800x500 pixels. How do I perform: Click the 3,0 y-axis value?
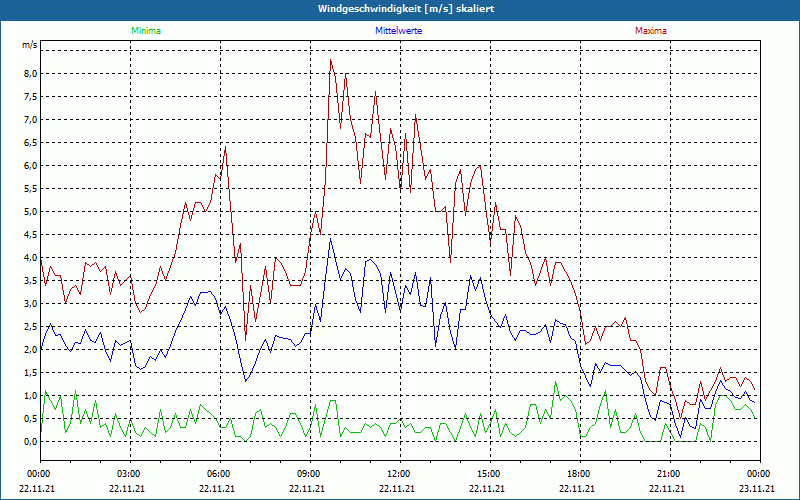[31, 304]
